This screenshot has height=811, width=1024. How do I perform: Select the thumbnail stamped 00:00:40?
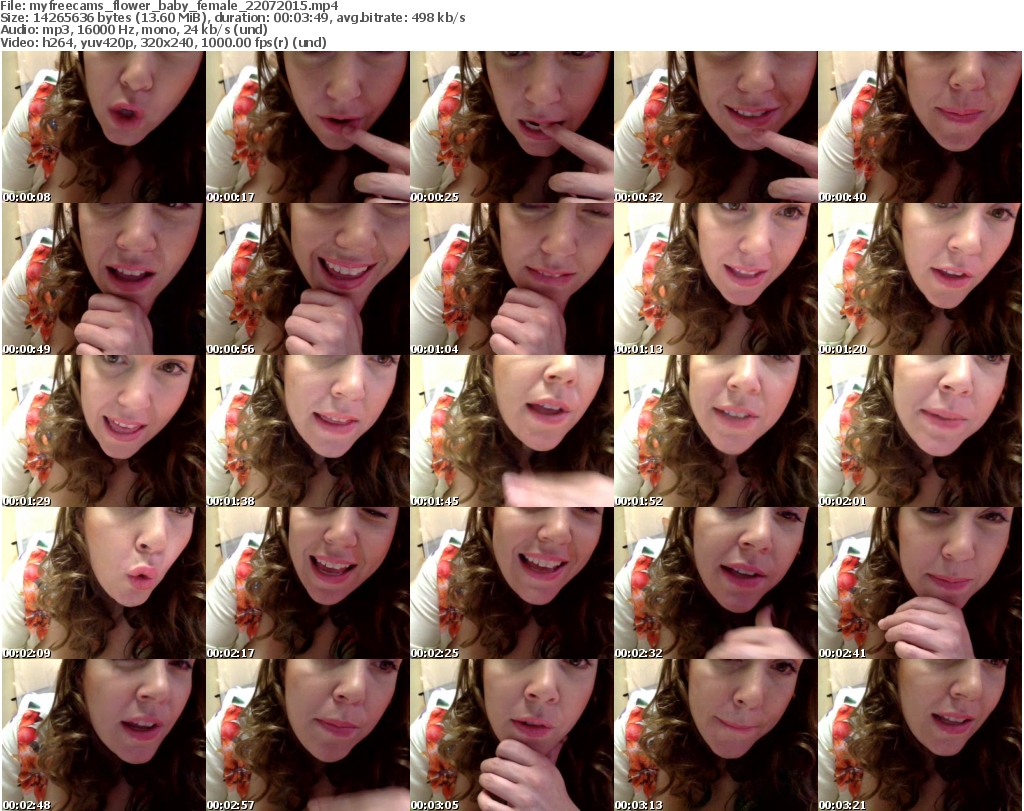click(x=920, y=127)
